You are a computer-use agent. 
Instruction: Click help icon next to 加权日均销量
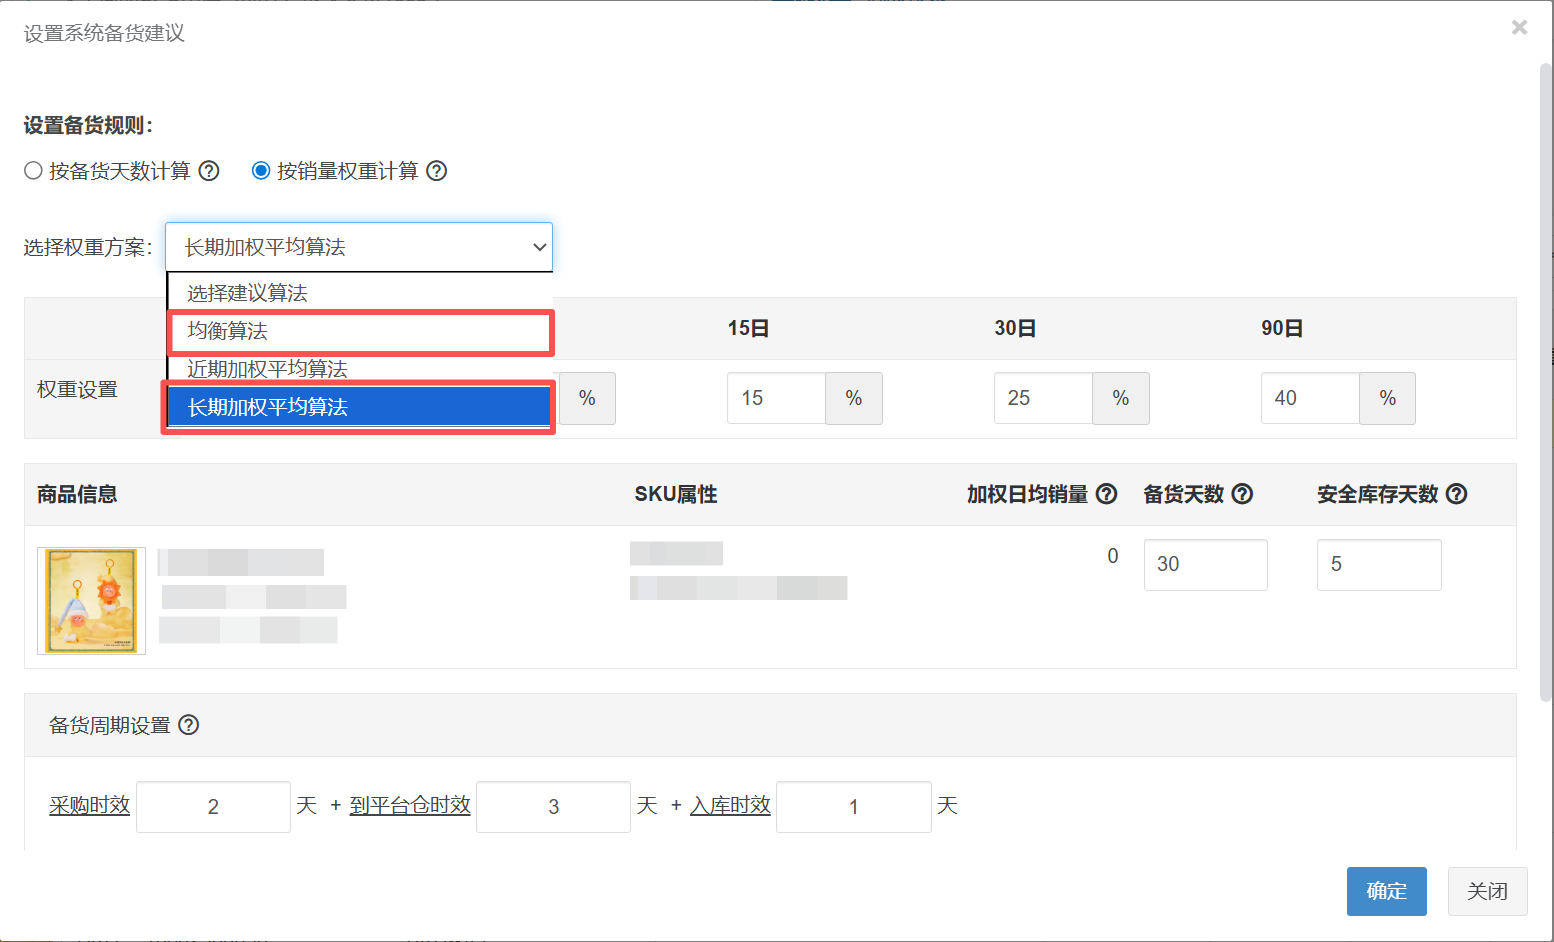tap(1106, 494)
